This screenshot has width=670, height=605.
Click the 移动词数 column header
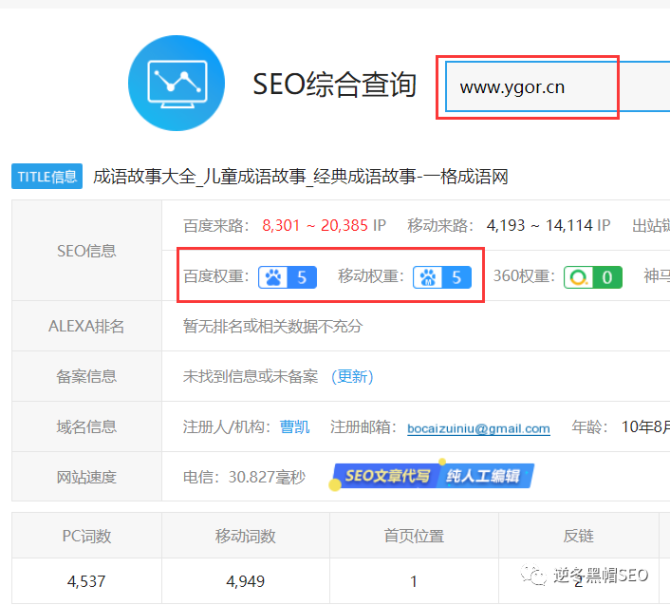click(246, 536)
